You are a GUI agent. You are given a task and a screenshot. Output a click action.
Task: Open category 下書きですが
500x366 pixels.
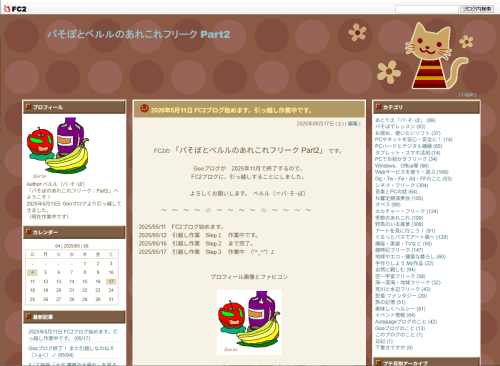click(394, 348)
